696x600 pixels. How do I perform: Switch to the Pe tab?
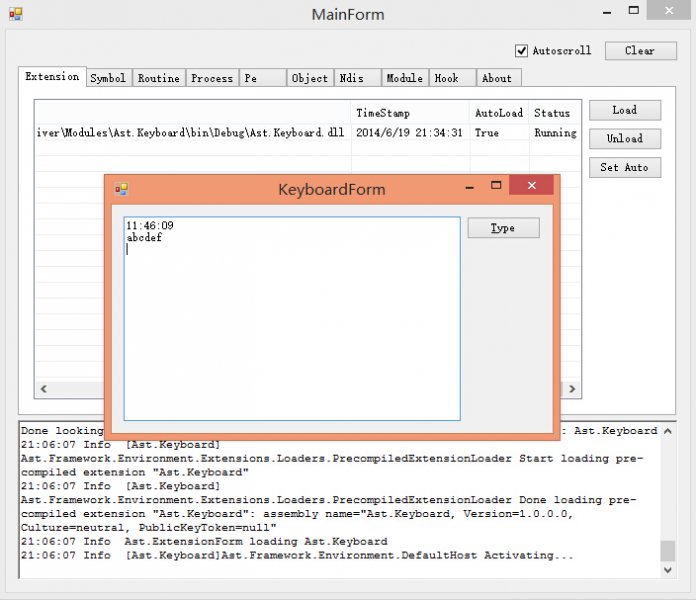(262, 78)
